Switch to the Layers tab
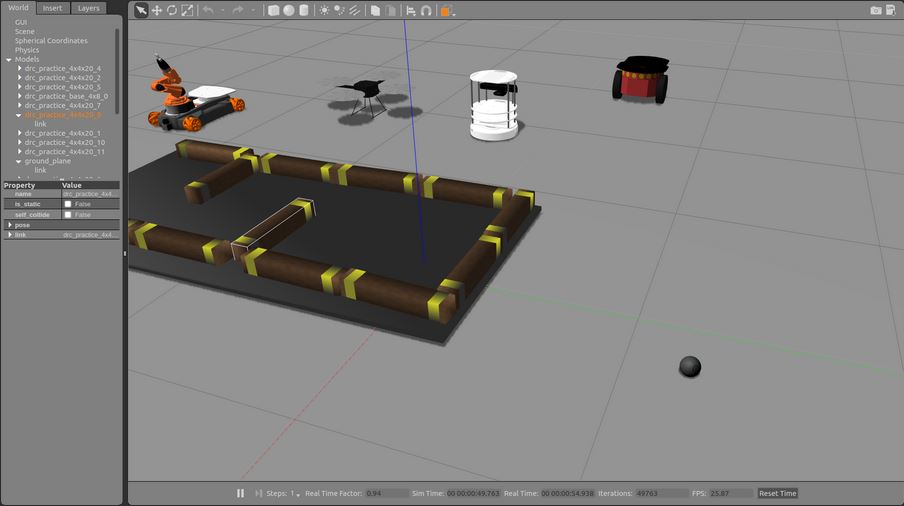 [x=88, y=8]
